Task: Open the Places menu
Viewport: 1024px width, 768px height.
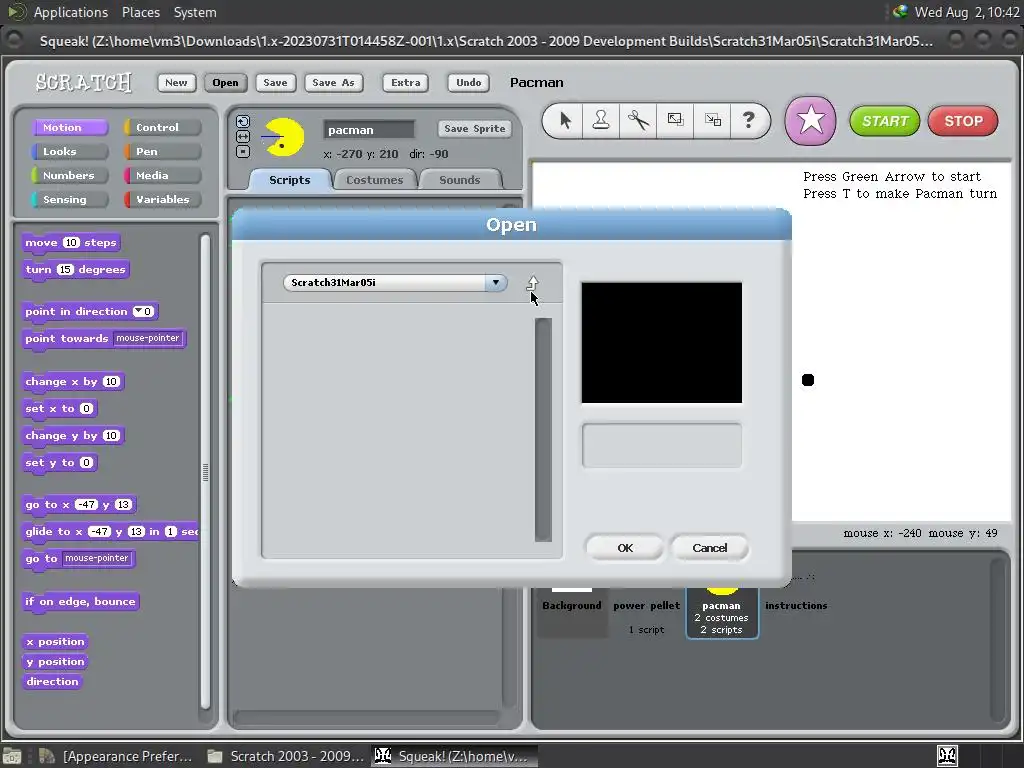Action: [140, 12]
